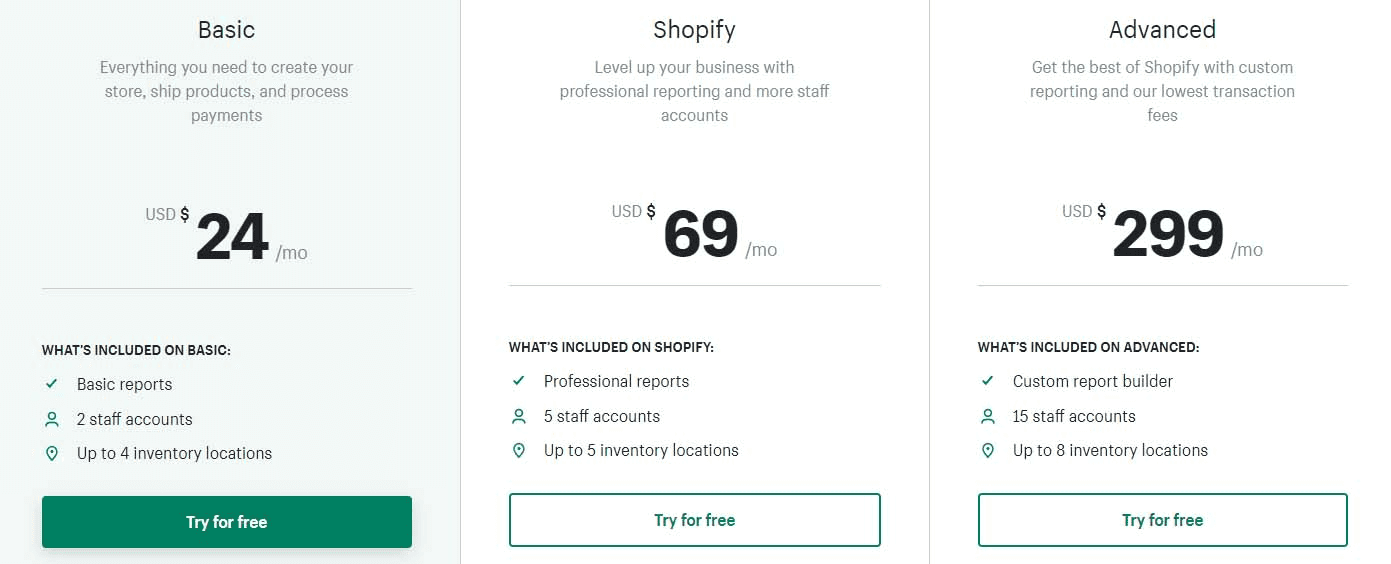Viewport: 1391px width, 564px height.
Task: Start the Basic plan with Try for free
Action: 227,522
